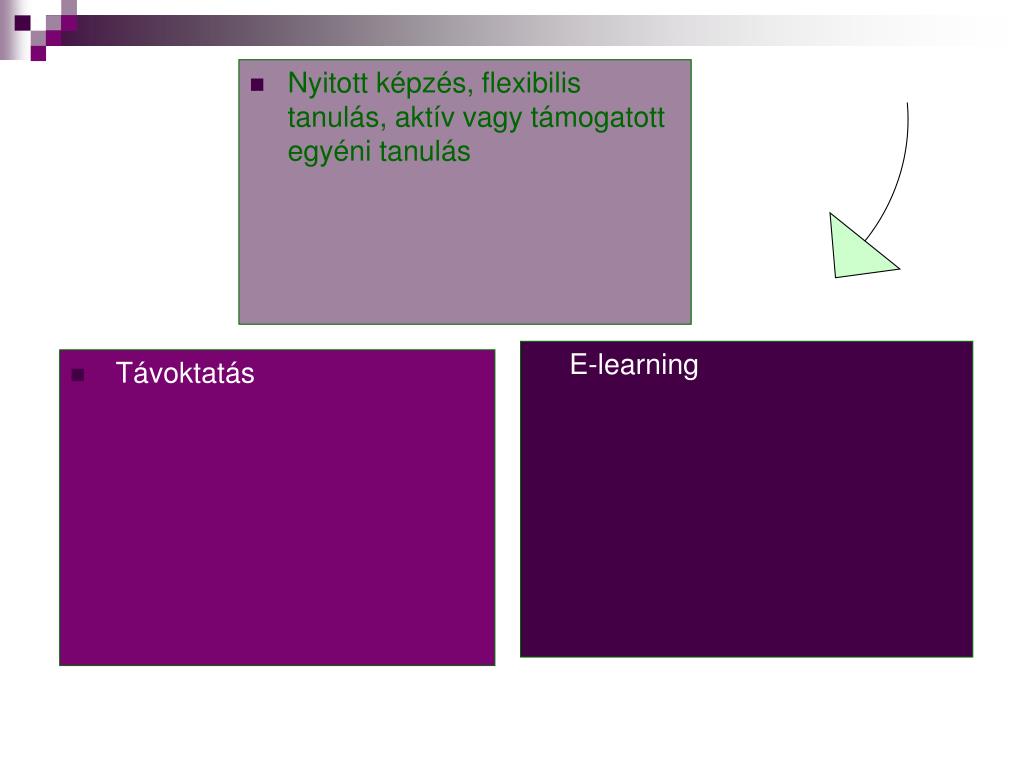Click the text "Nyitott képzés, flexibilis"
This screenshot has width=1024, height=768.
click(434, 84)
